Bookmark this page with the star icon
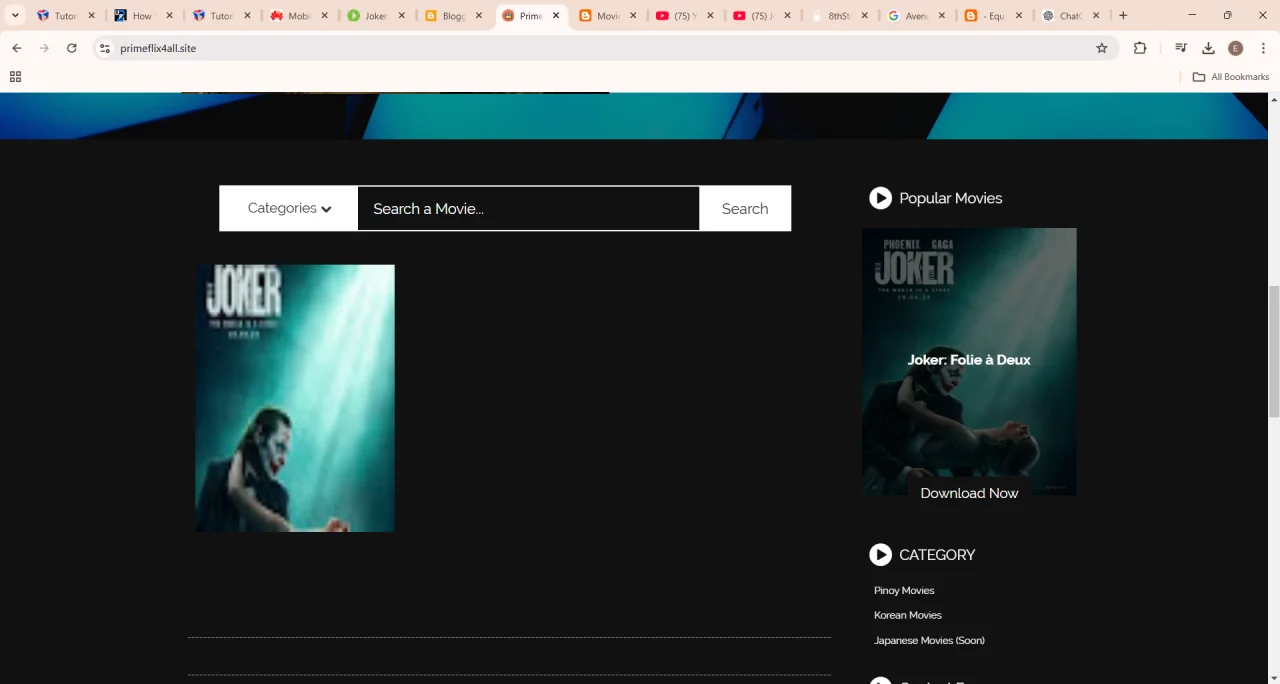Image resolution: width=1280 pixels, height=684 pixels. [x=1102, y=48]
